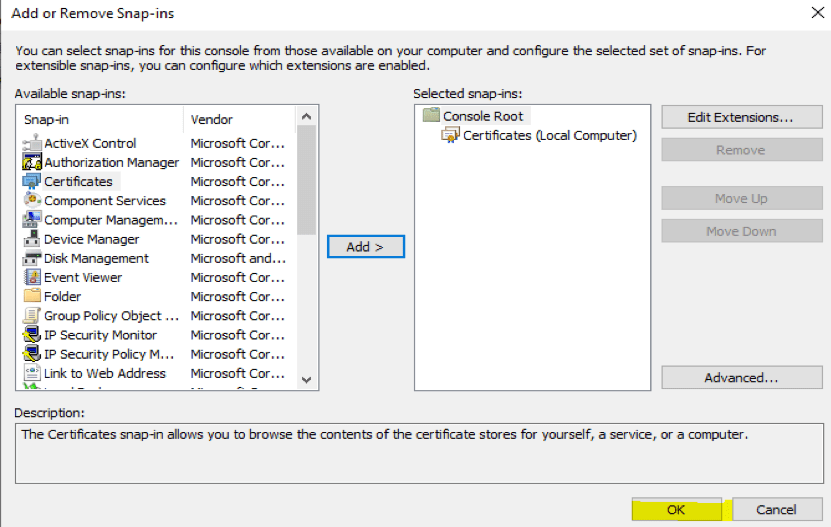Select the Component Services icon
831x527 pixels.
pyautogui.click(x=32, y=201)
